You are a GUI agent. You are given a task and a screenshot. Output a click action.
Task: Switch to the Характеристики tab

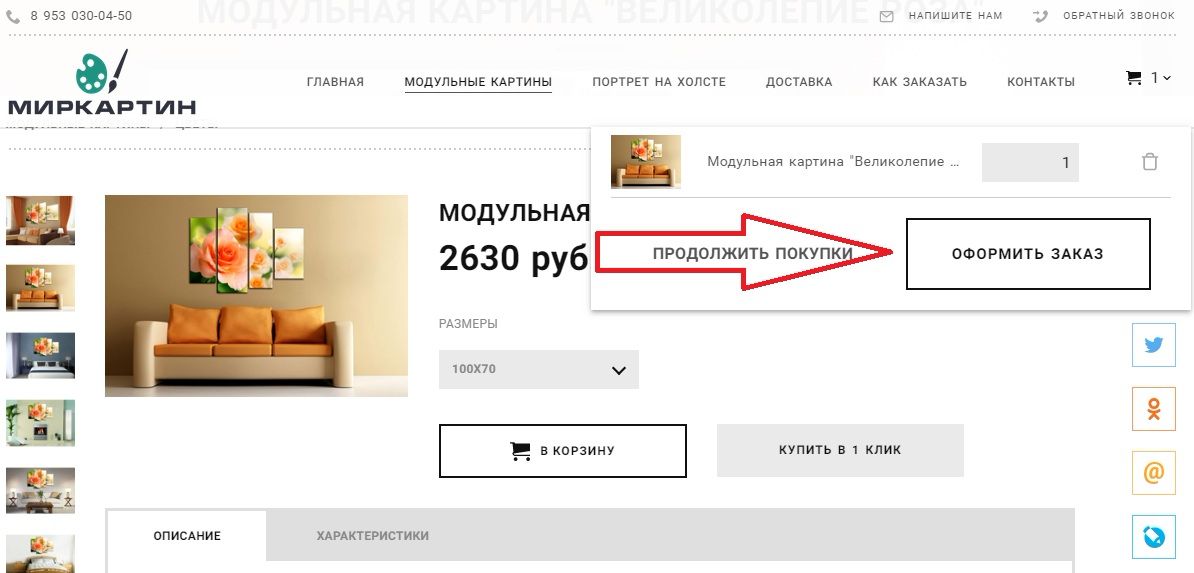pyautogui.click(x=372, y=536)
